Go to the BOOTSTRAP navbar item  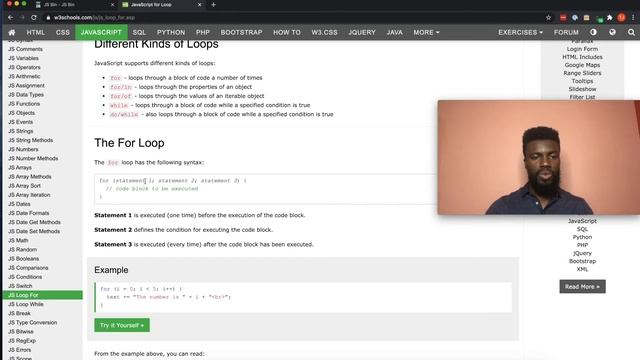(x=241, y=32)
